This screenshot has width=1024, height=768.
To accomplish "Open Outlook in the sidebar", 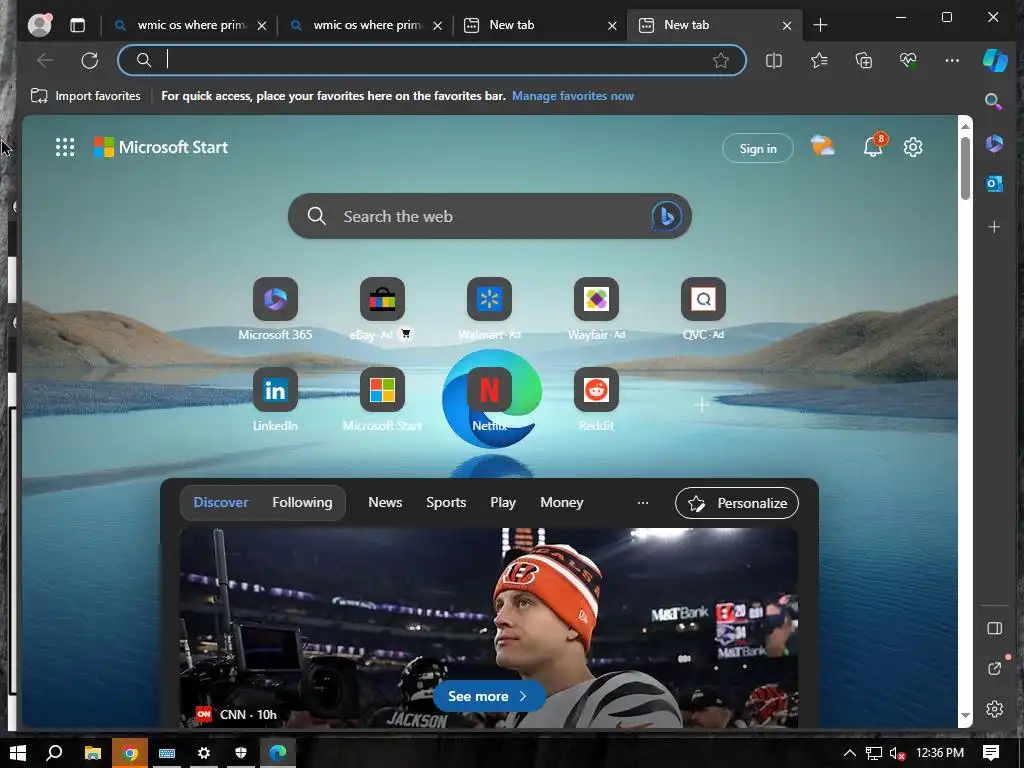I will point(994,184).
